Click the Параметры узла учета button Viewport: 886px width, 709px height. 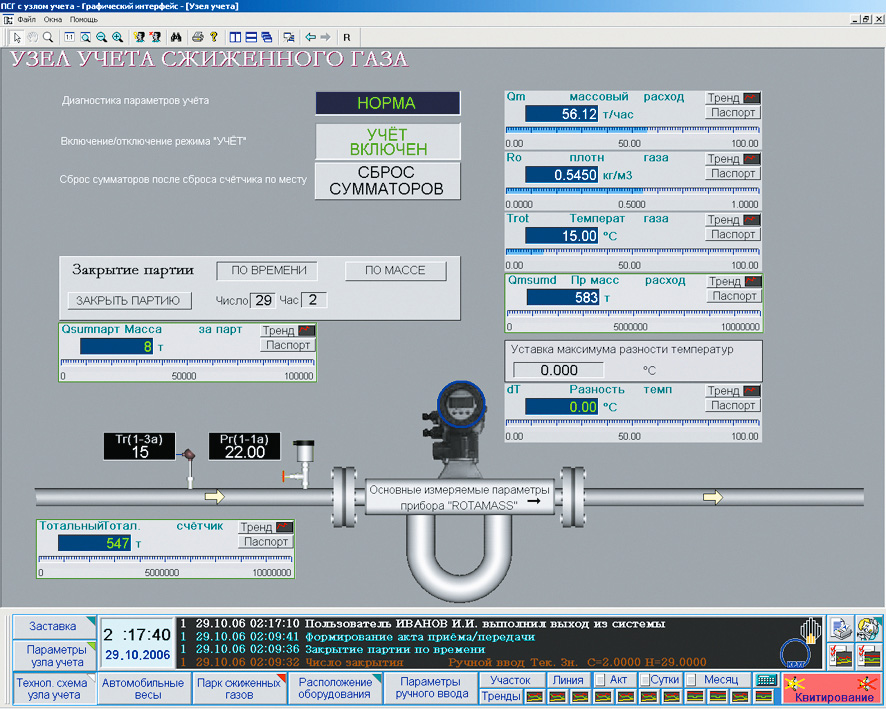56,656
